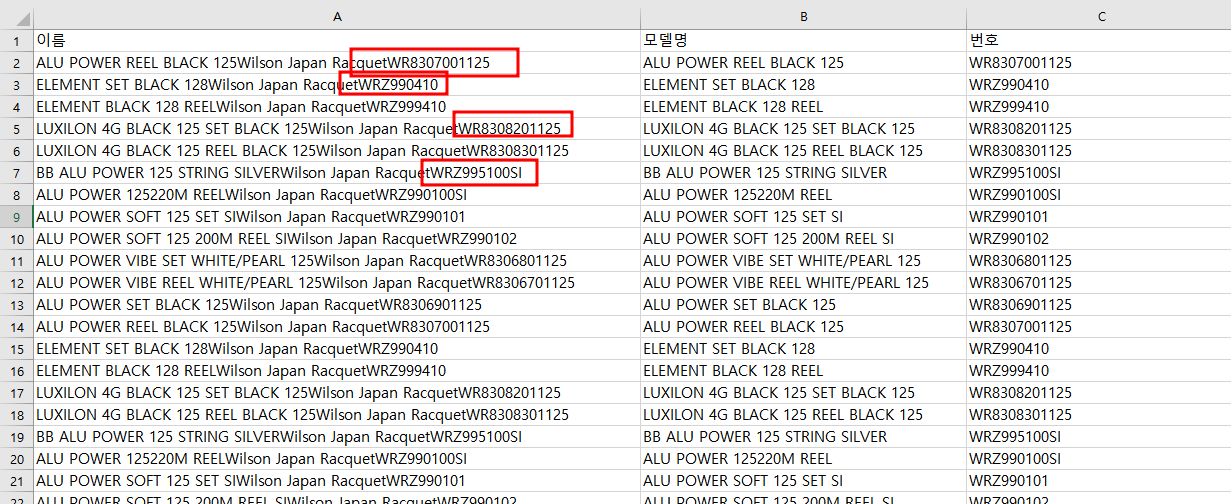Select column A header
The image size is (1231, 504).
tap(337, 17)
